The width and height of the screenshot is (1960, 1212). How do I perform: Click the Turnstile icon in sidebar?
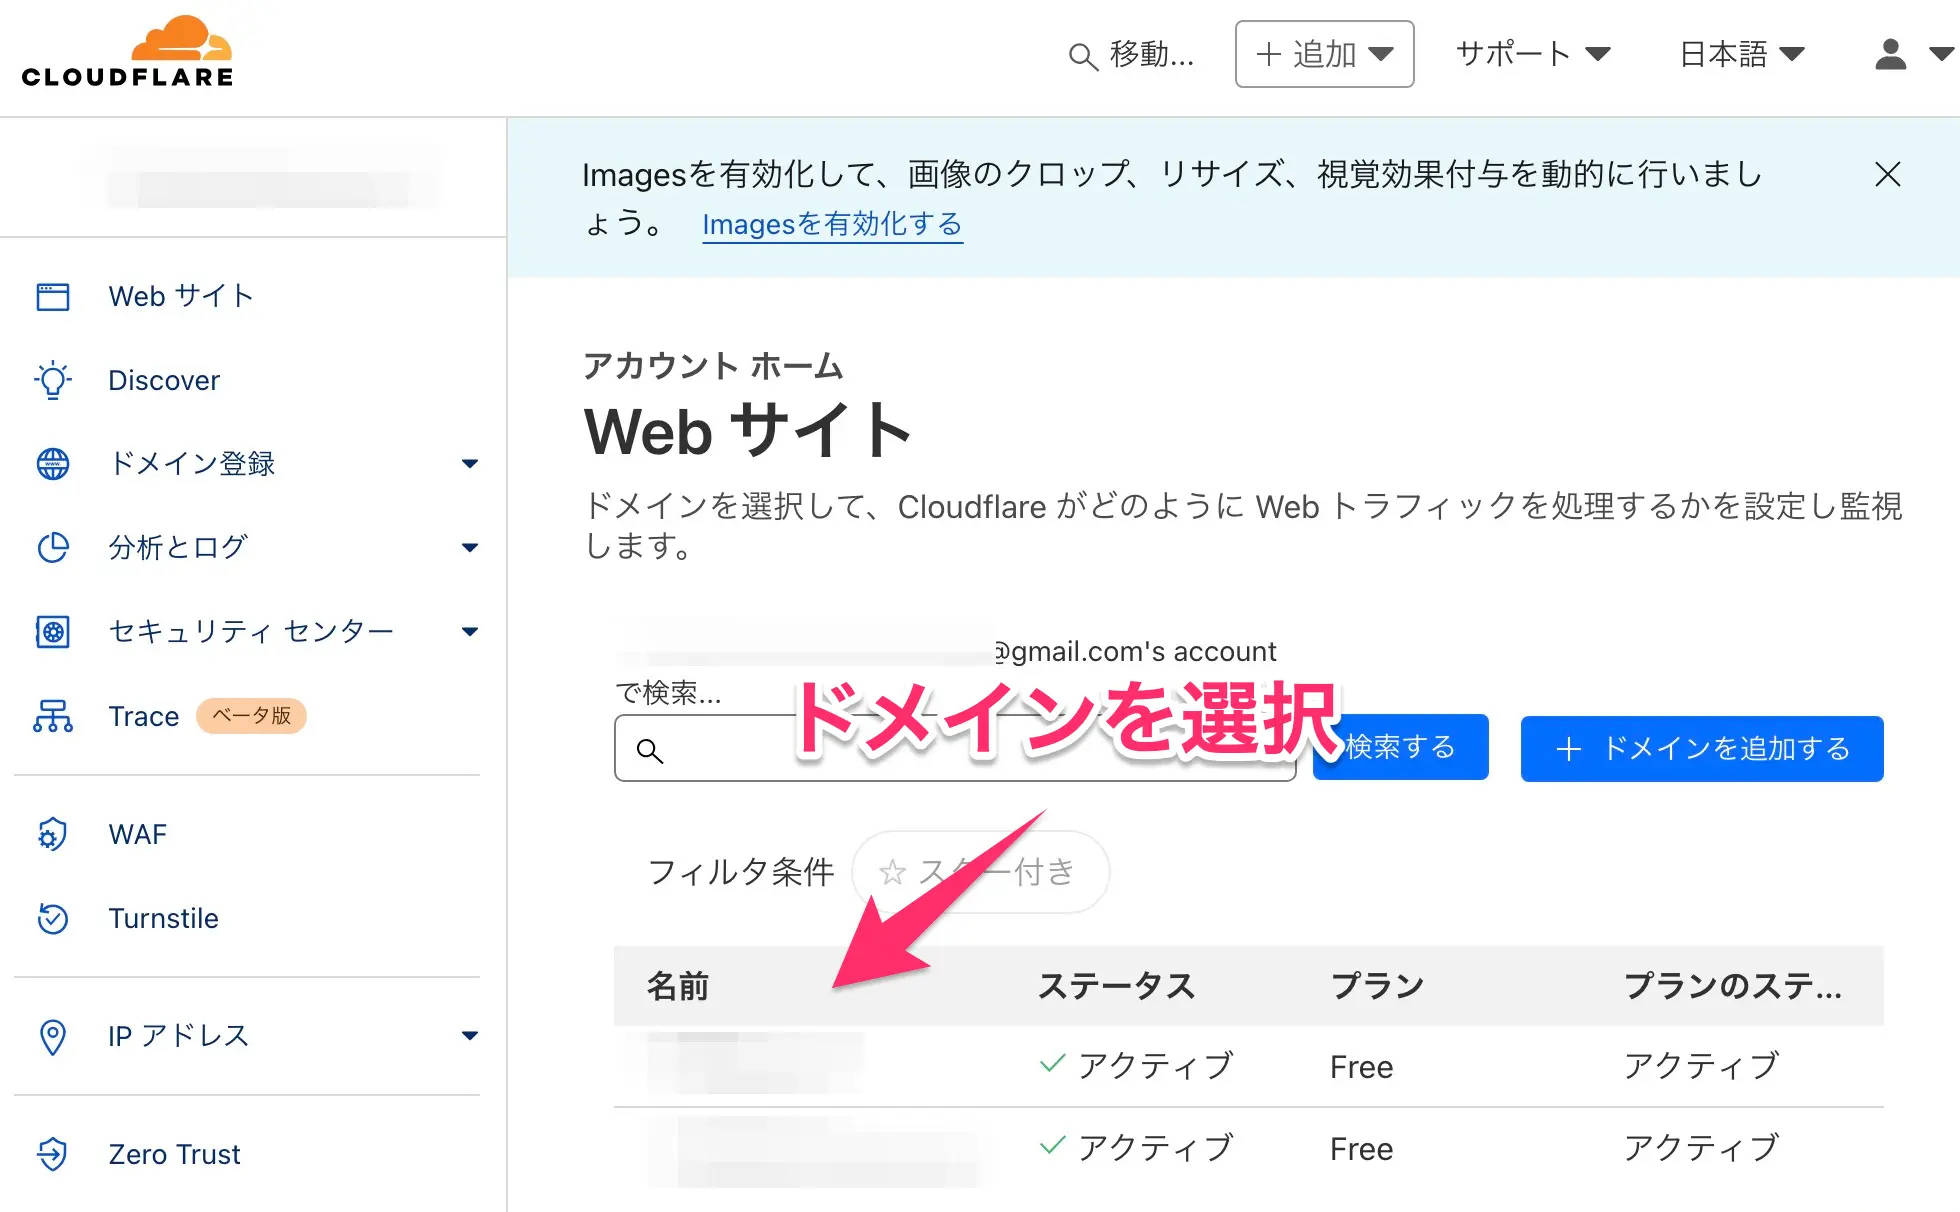53,918
